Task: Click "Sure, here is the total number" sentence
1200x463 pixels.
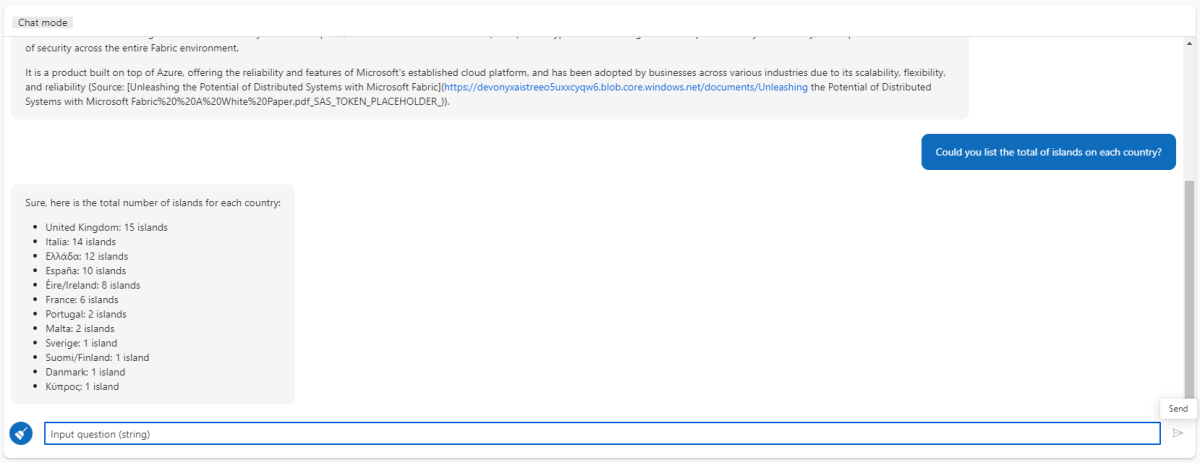Action: click(153, 203)
